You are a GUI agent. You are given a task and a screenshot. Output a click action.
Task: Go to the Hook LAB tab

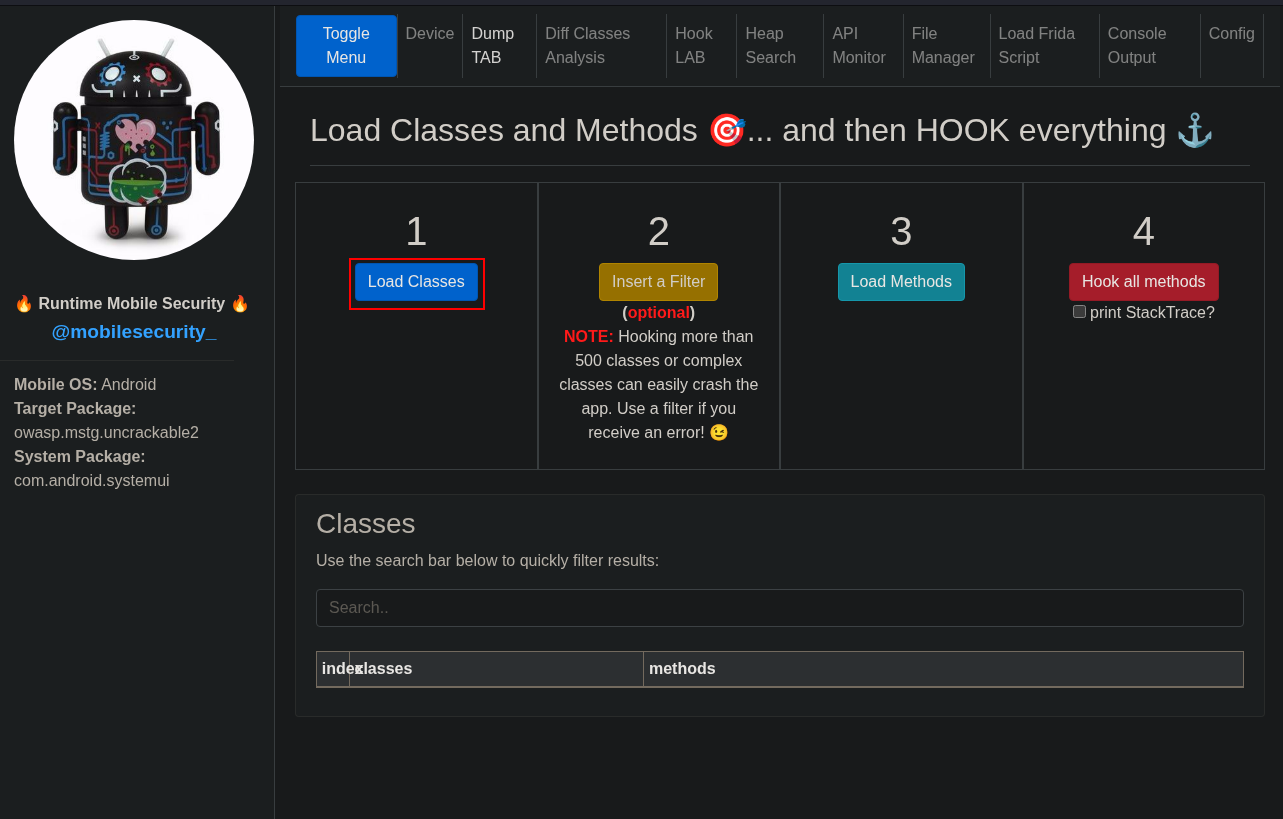pos(694,46)
